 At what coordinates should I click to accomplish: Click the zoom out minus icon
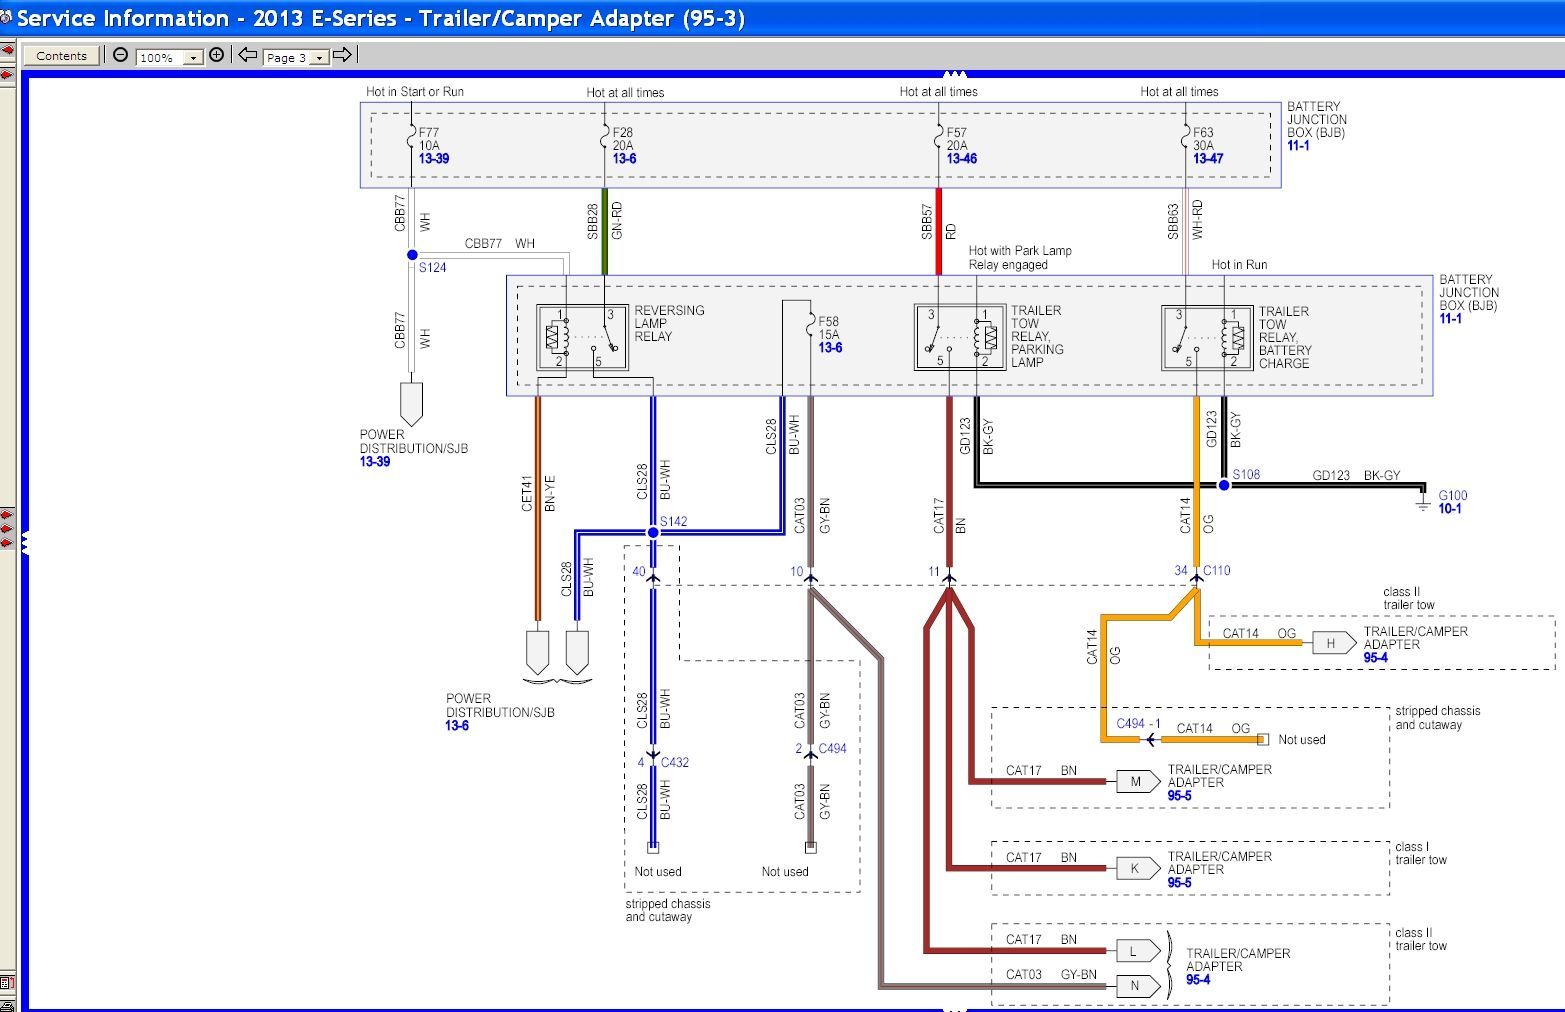point(120,55)
